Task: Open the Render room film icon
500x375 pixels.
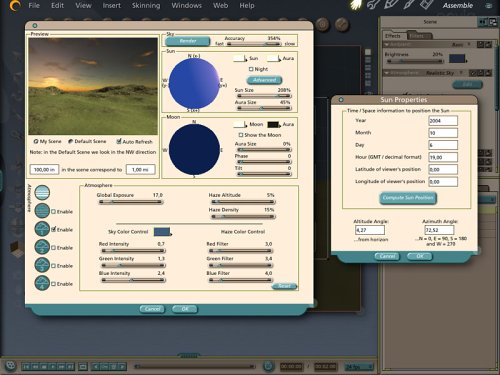Action: click(x=427, y=5)
